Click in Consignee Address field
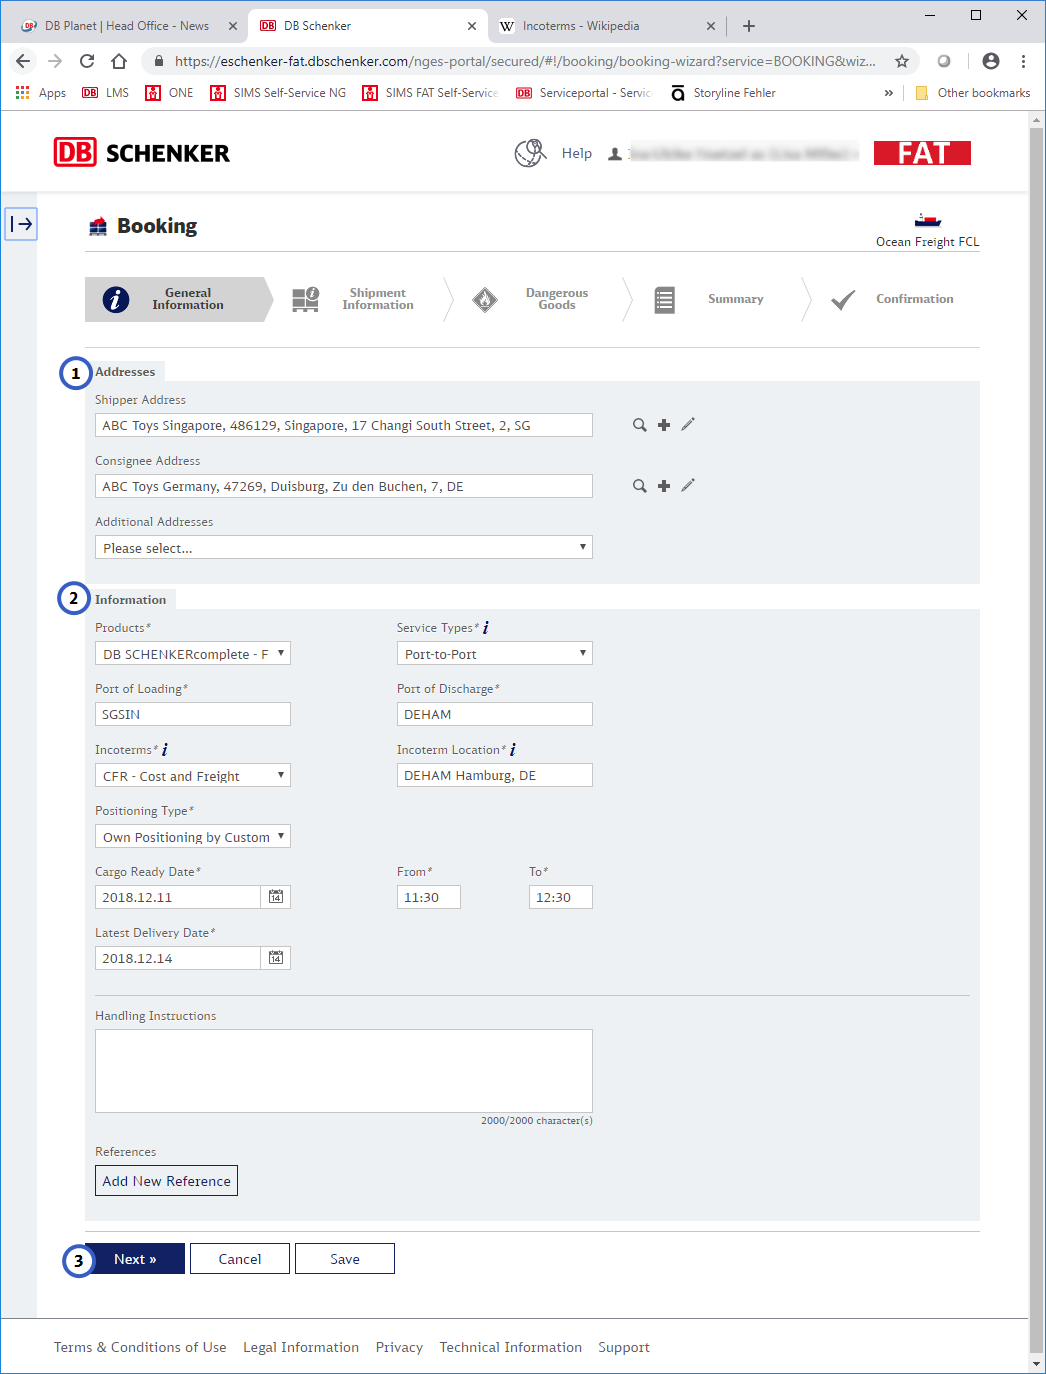 [x=344, y=486]
